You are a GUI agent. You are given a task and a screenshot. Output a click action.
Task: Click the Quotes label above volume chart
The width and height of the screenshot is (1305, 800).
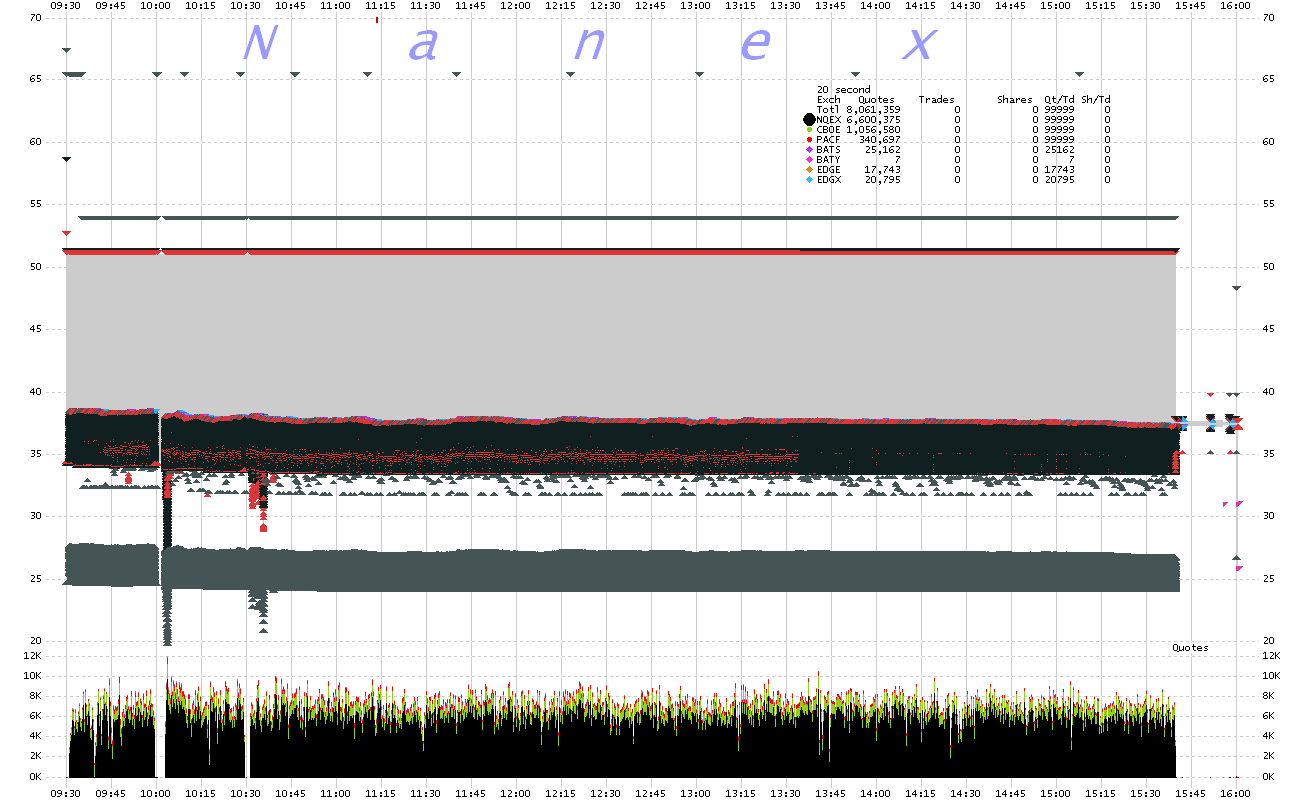tap(1190, 648)
